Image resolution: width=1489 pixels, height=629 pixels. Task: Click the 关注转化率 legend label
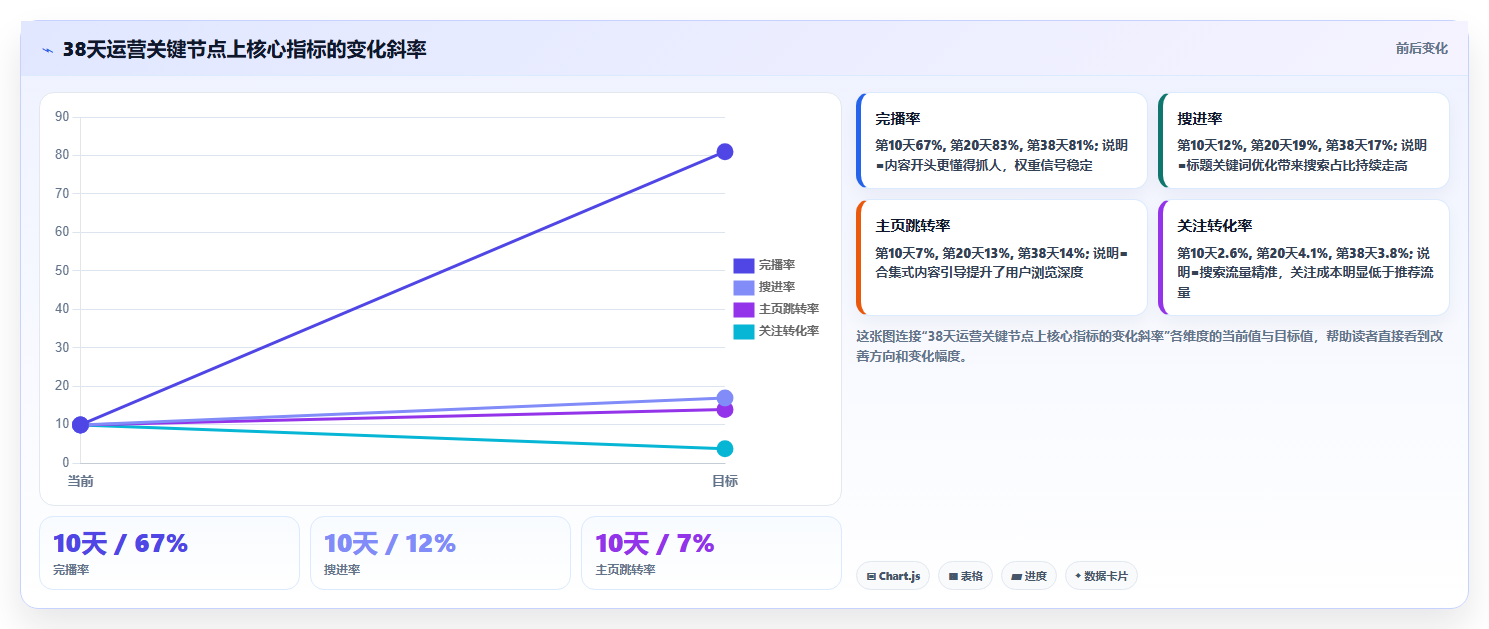(789, 331)
